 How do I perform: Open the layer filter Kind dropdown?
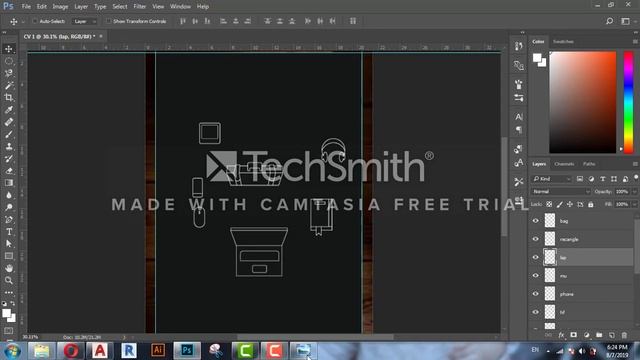pyautogui.click(x=551, y=179)
